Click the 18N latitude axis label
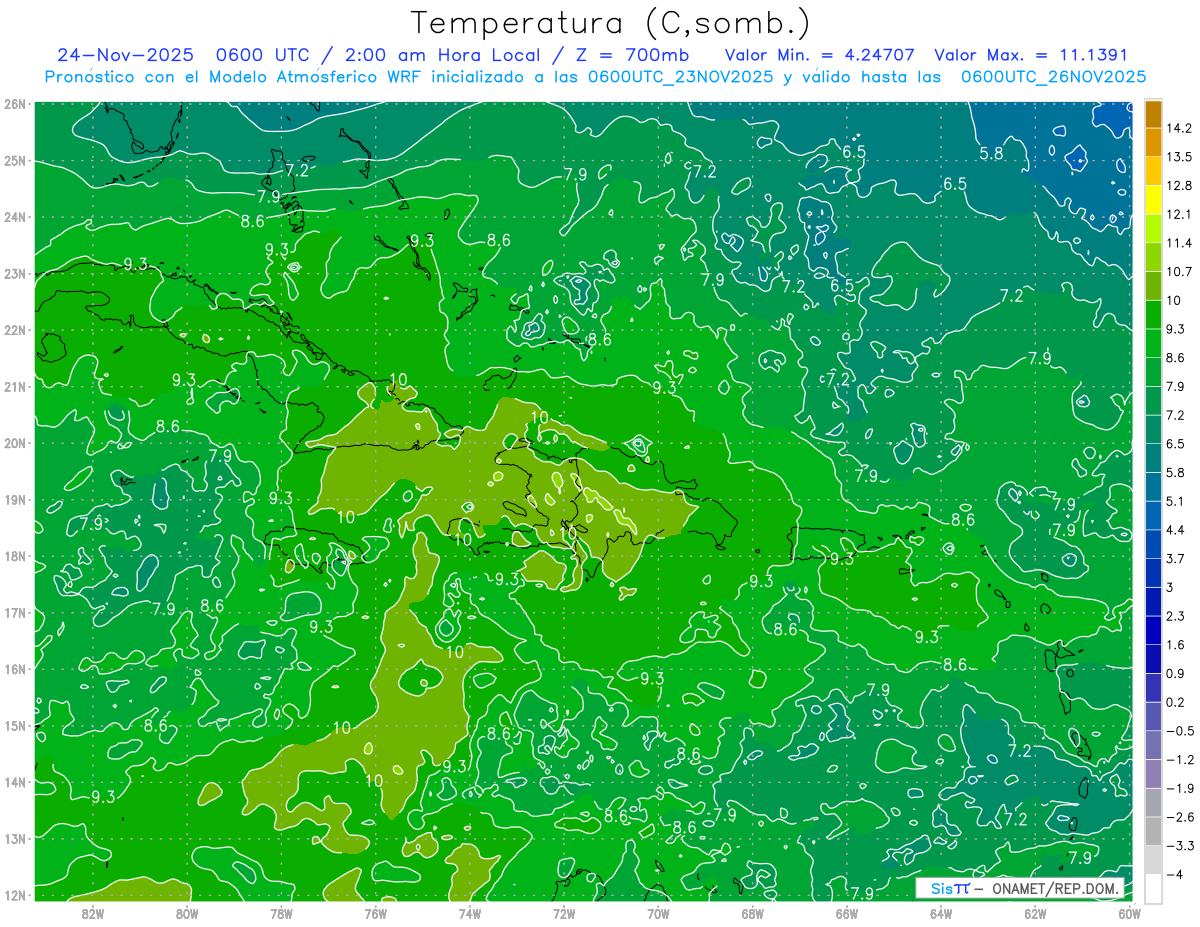This screenshot has width=1200, height=927. 15,556
